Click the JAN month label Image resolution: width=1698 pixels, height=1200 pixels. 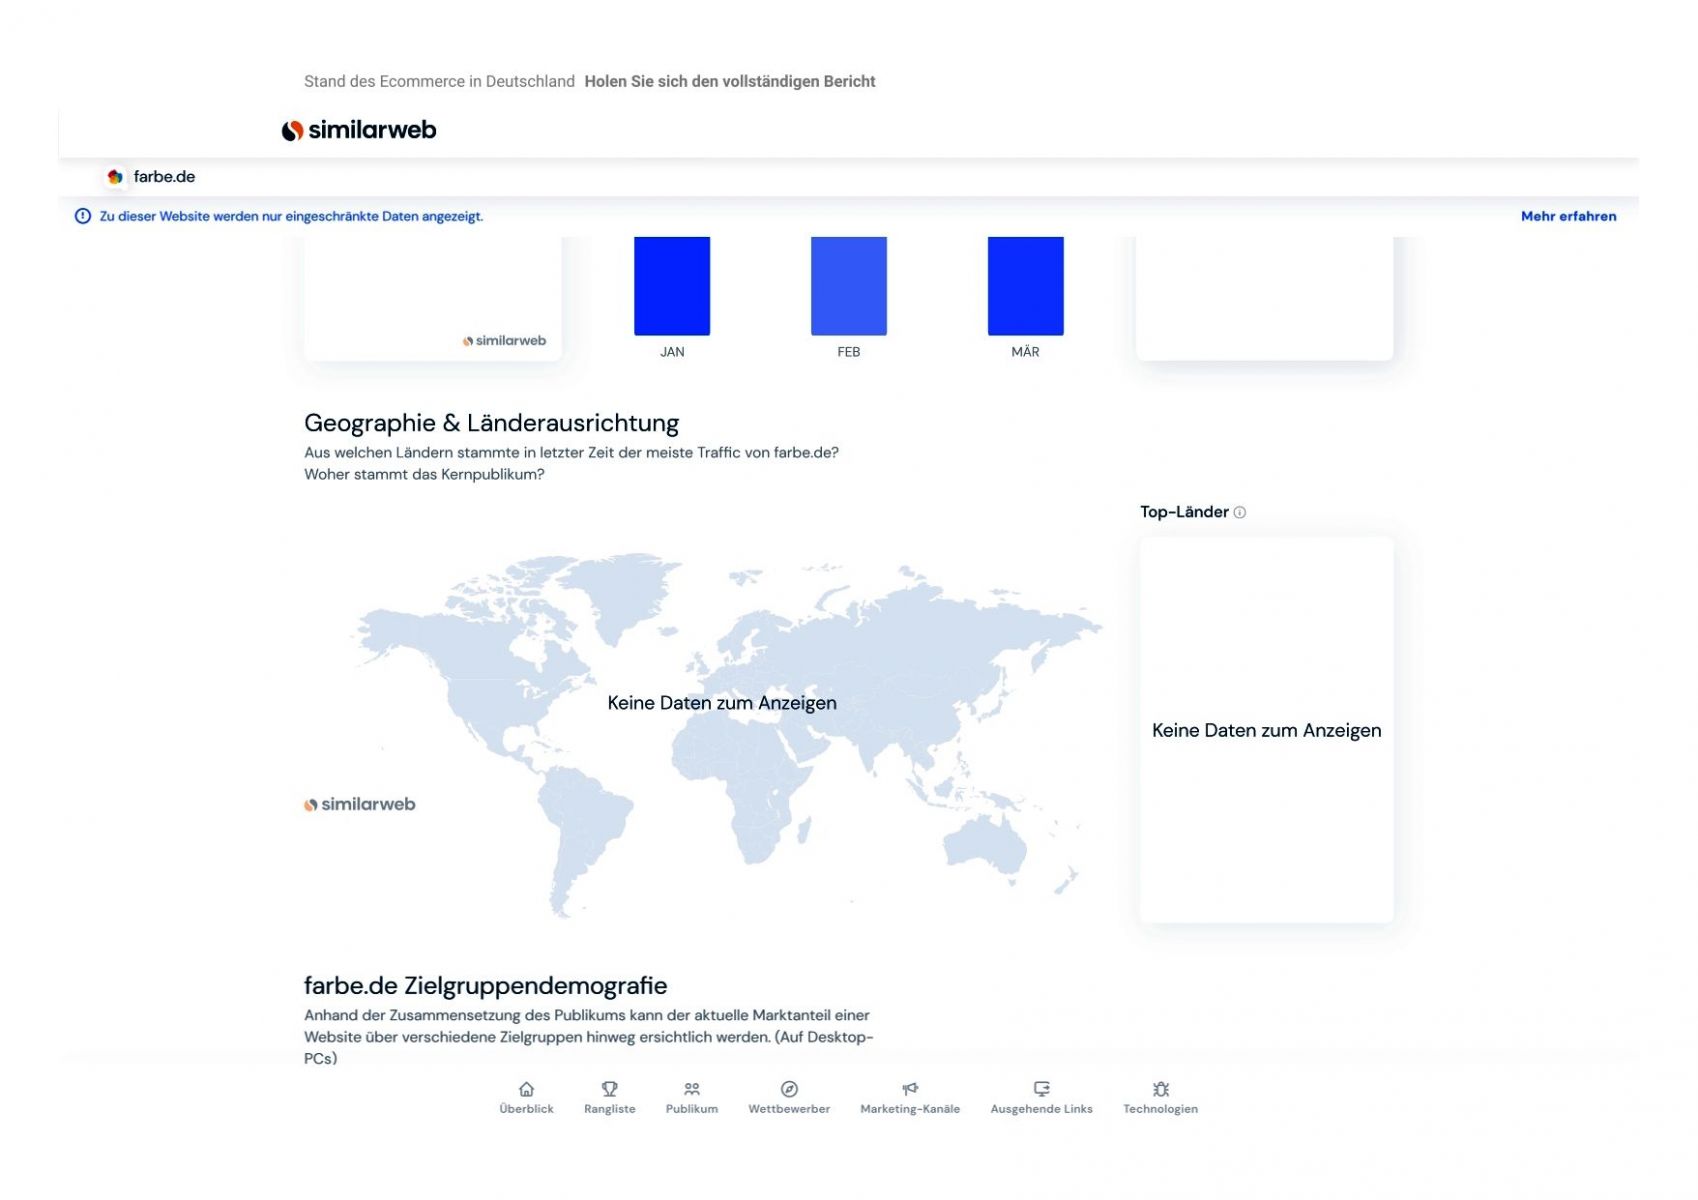[672, 352]
